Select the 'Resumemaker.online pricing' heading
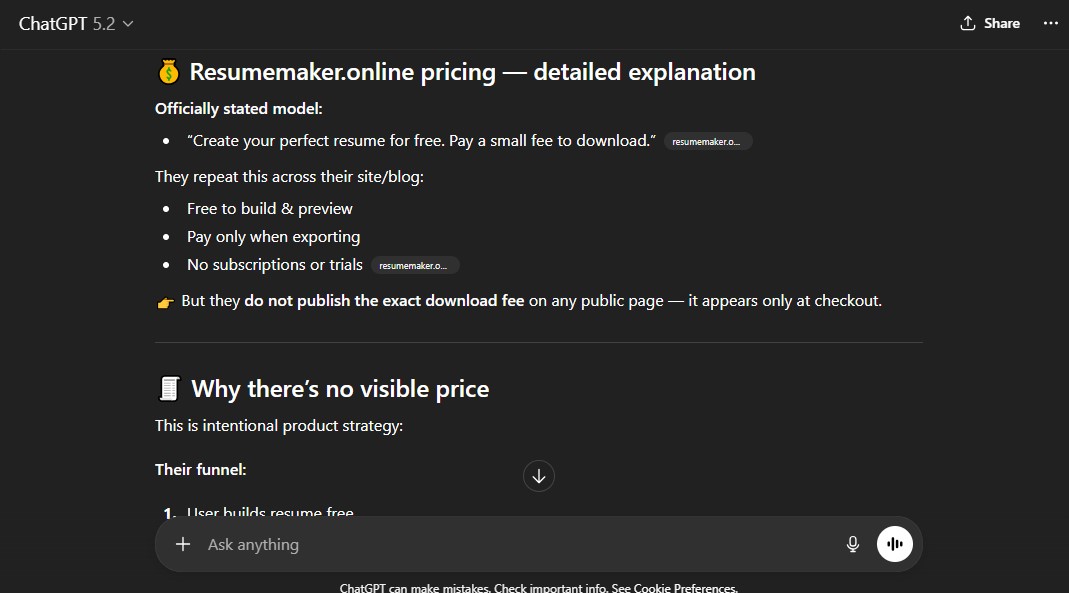Viewport: 1069px width, 593px height. coord(455,71)
